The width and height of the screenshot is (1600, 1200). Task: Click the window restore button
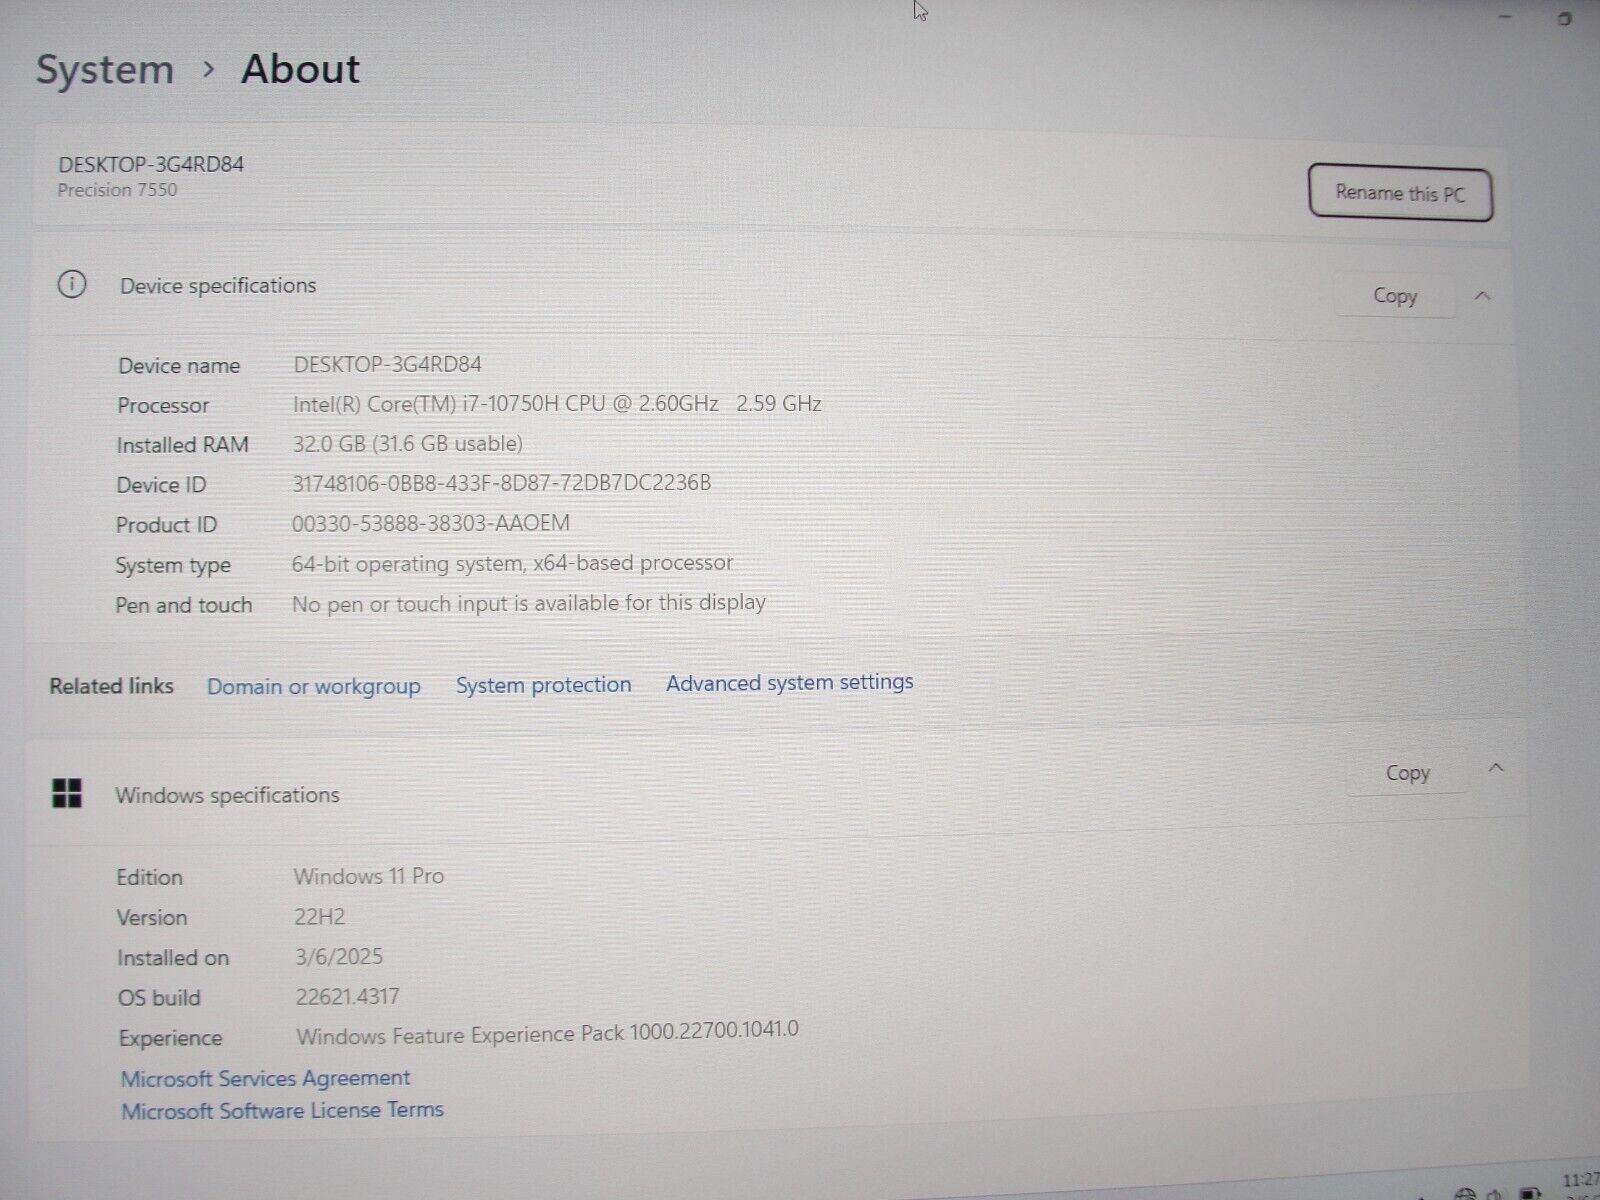[1565, 18]
